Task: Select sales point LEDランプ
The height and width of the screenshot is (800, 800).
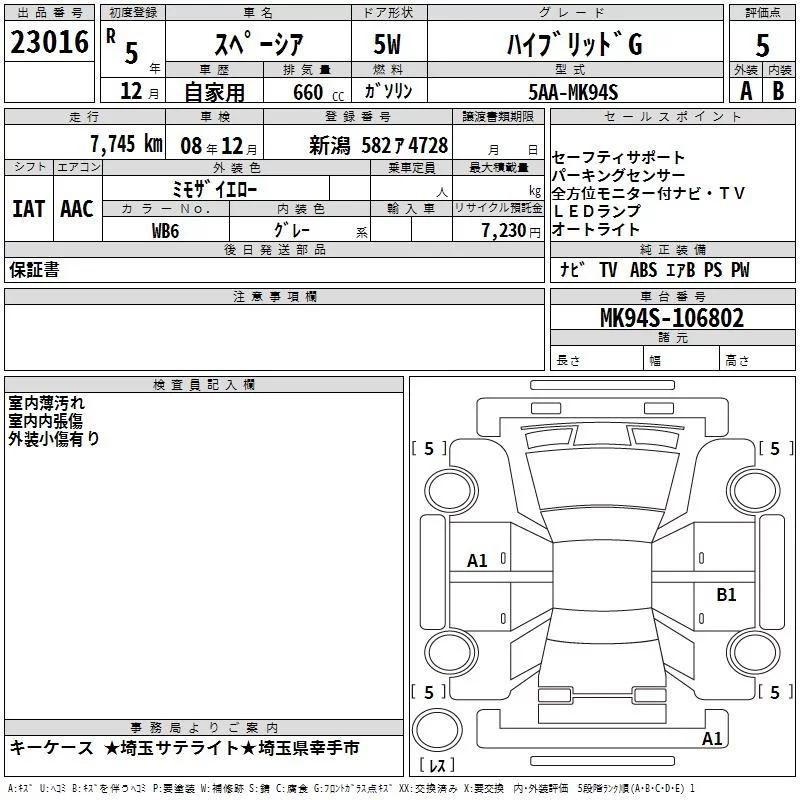Action: (x=596, y=211)
